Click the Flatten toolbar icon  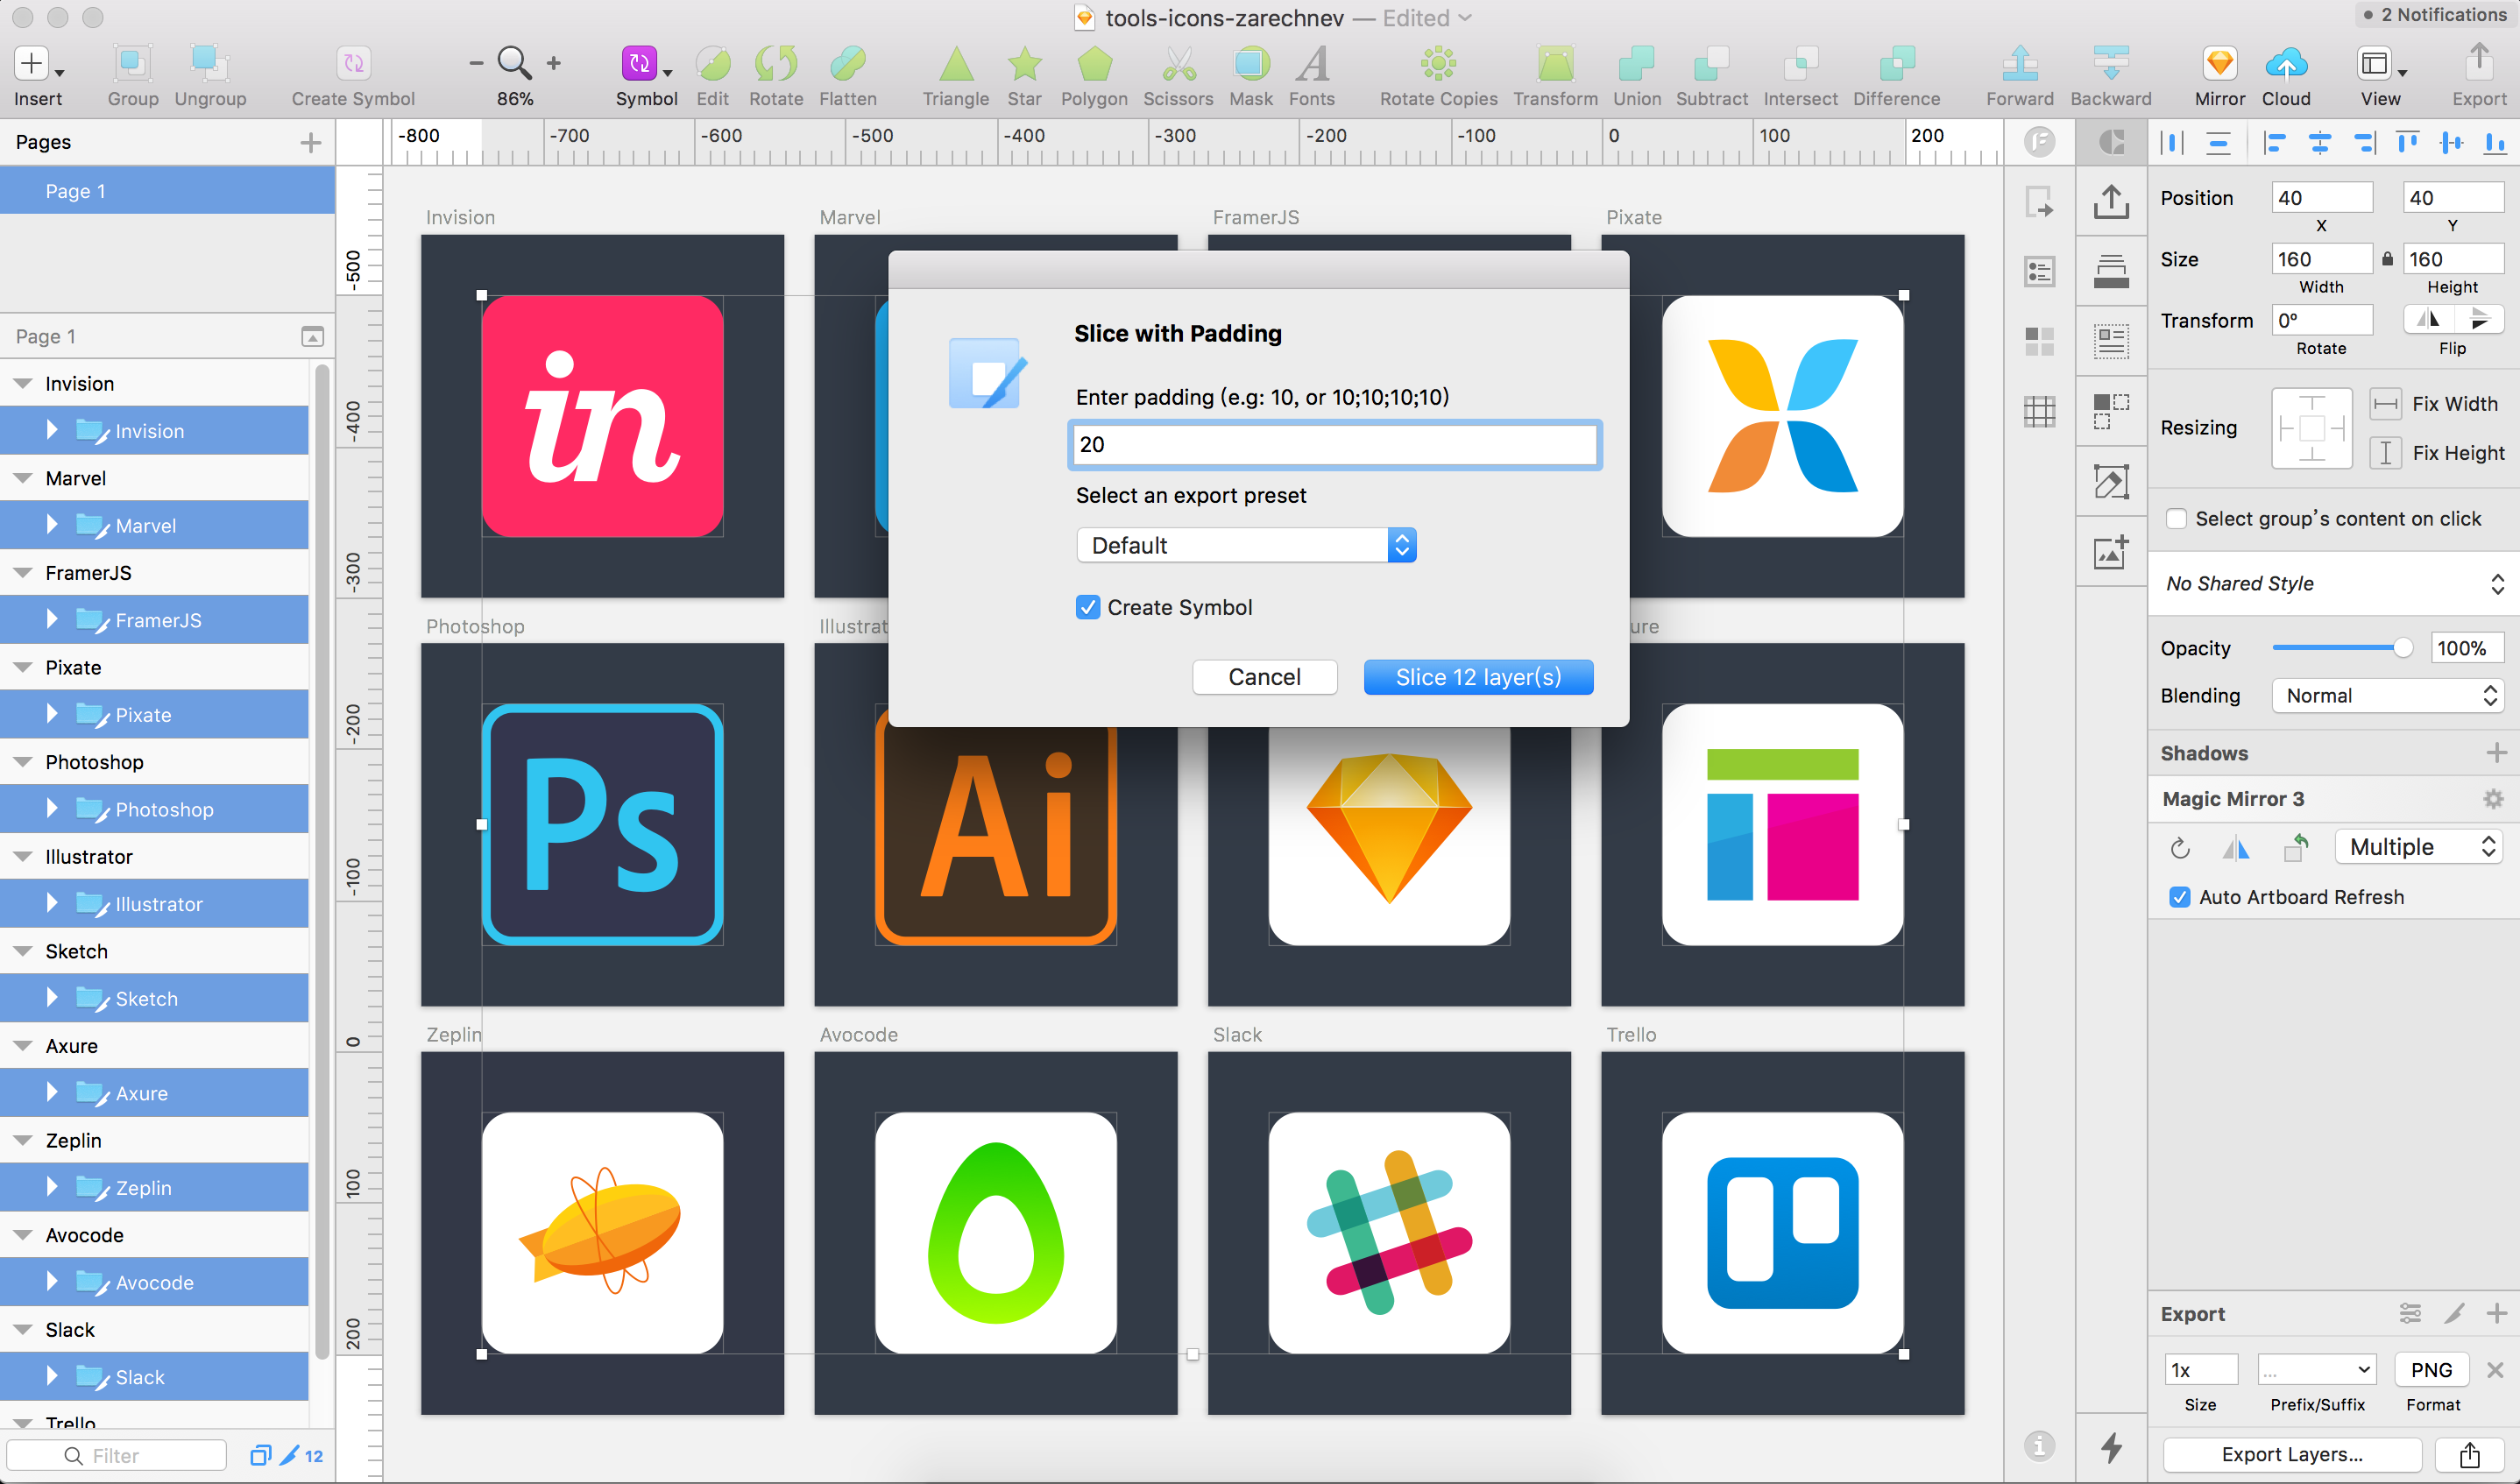click(x=848, y=64)
